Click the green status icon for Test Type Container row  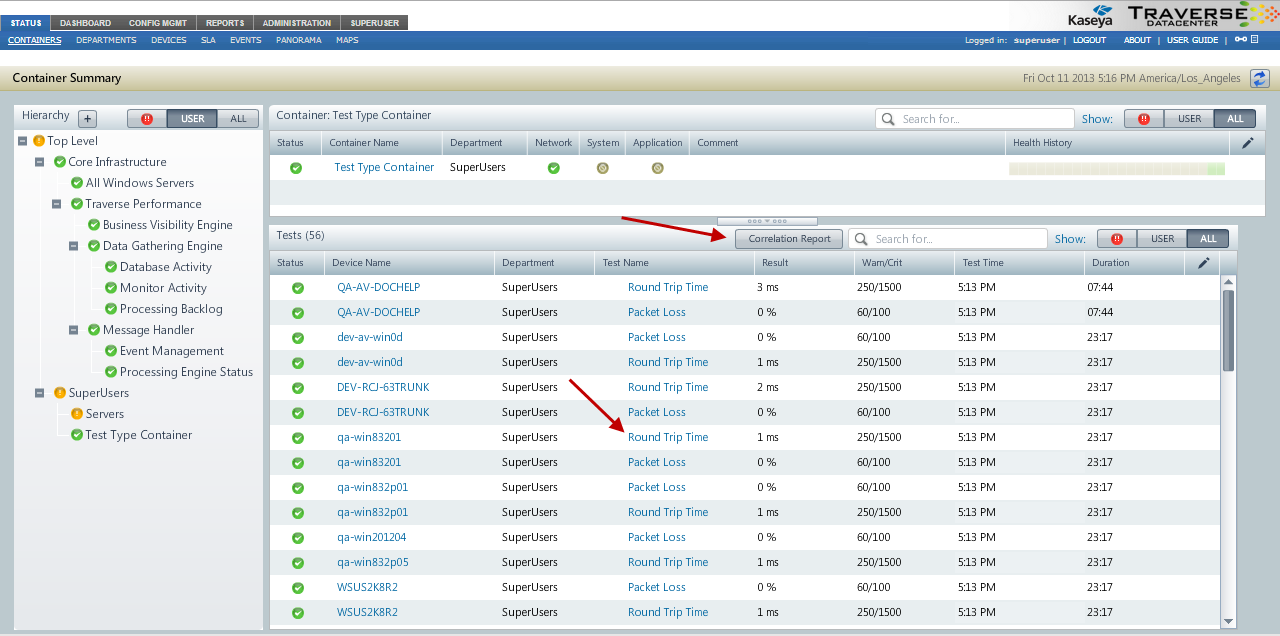[x=296, y=168]
